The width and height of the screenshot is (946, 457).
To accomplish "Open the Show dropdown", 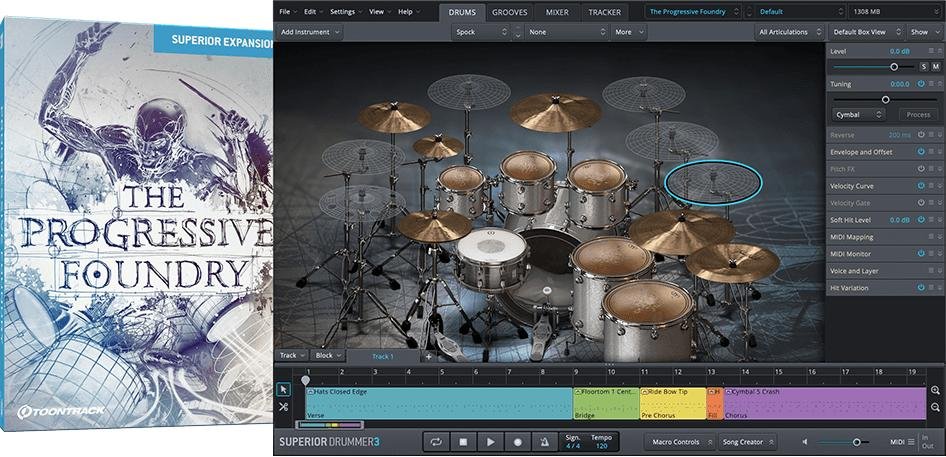I will pyautogui.click(x=924, y=32).
